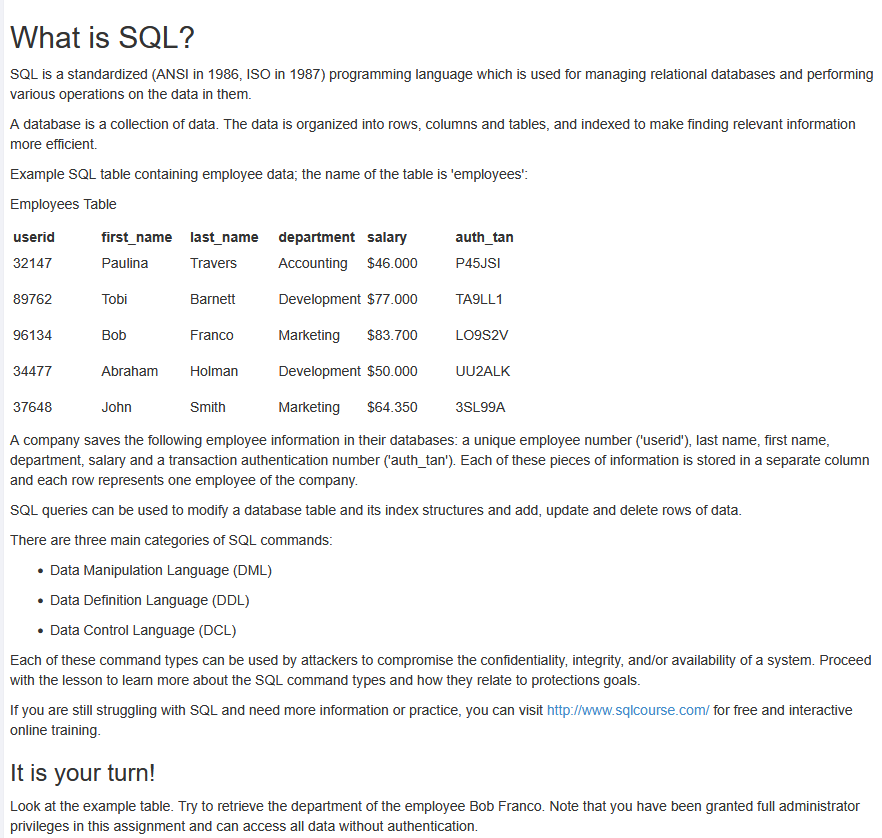Image resolution: width=882 pixels, height=838 pixels.
Task: Click the Data Manipulation Language (DML) bullet
Action: 160,570
